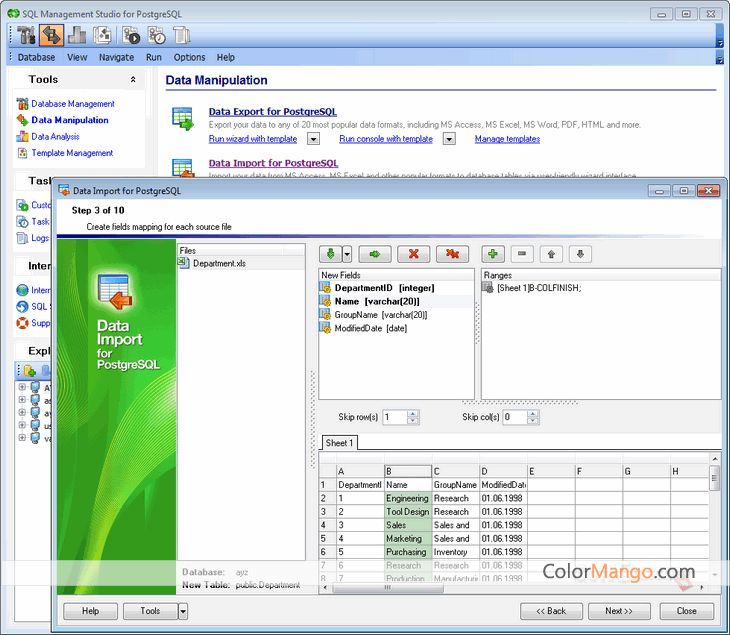This screenshot has height=635, width=730.
Task: Open the Tools button dropdown arrow
Action: 183,611
